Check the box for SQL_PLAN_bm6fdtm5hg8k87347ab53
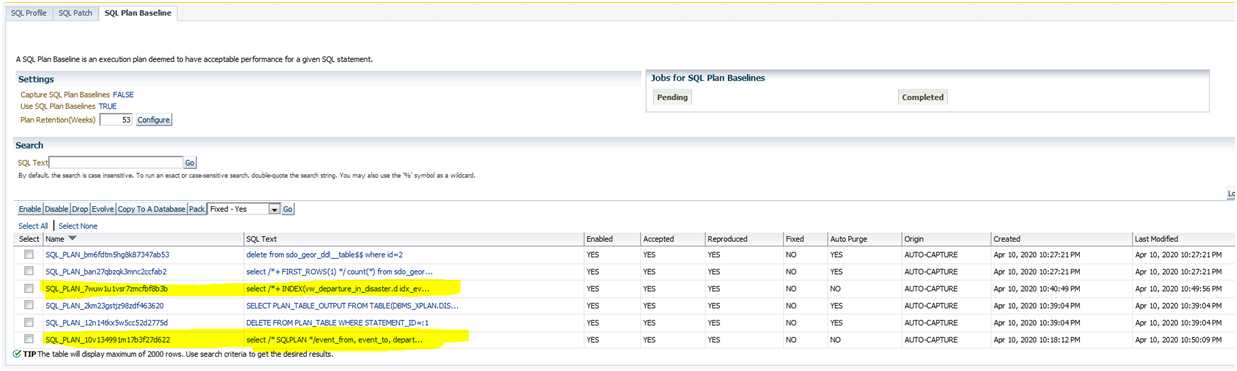Image resolution: width=1237 pixels, height=371 pixels. coord(29,255)
